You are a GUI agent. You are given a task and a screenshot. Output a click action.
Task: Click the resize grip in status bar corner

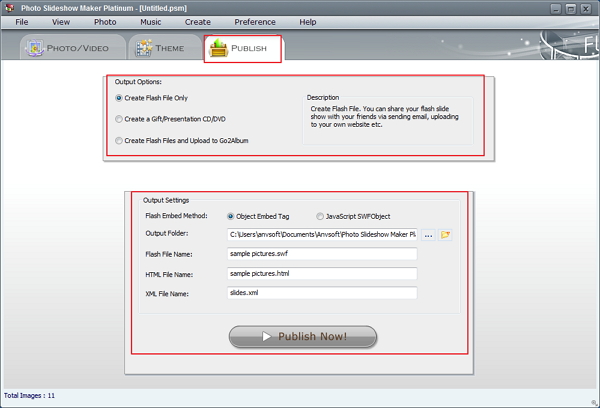point(595,403)
